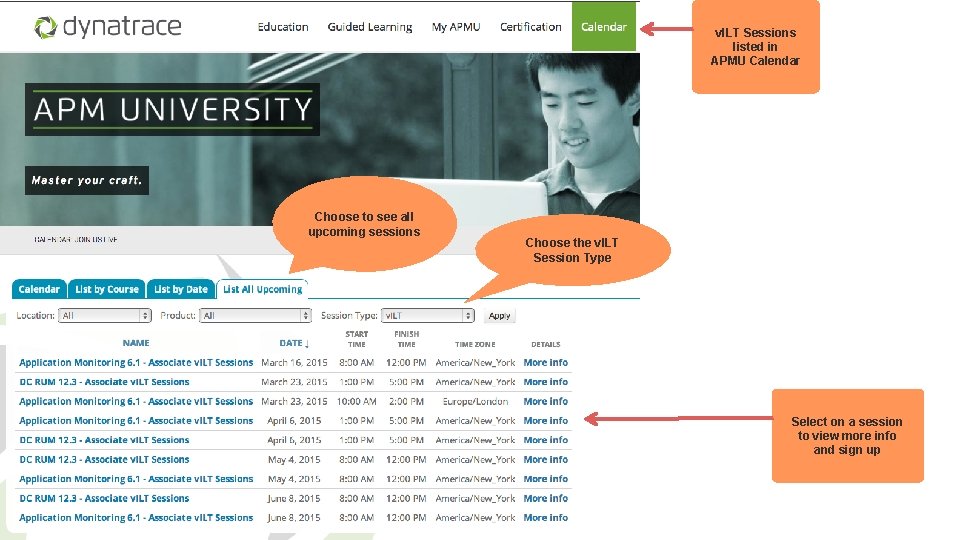This screenshot has width=960, height=540.
Task: Click the FINISH TIME column header
Action: pos(407,339)
